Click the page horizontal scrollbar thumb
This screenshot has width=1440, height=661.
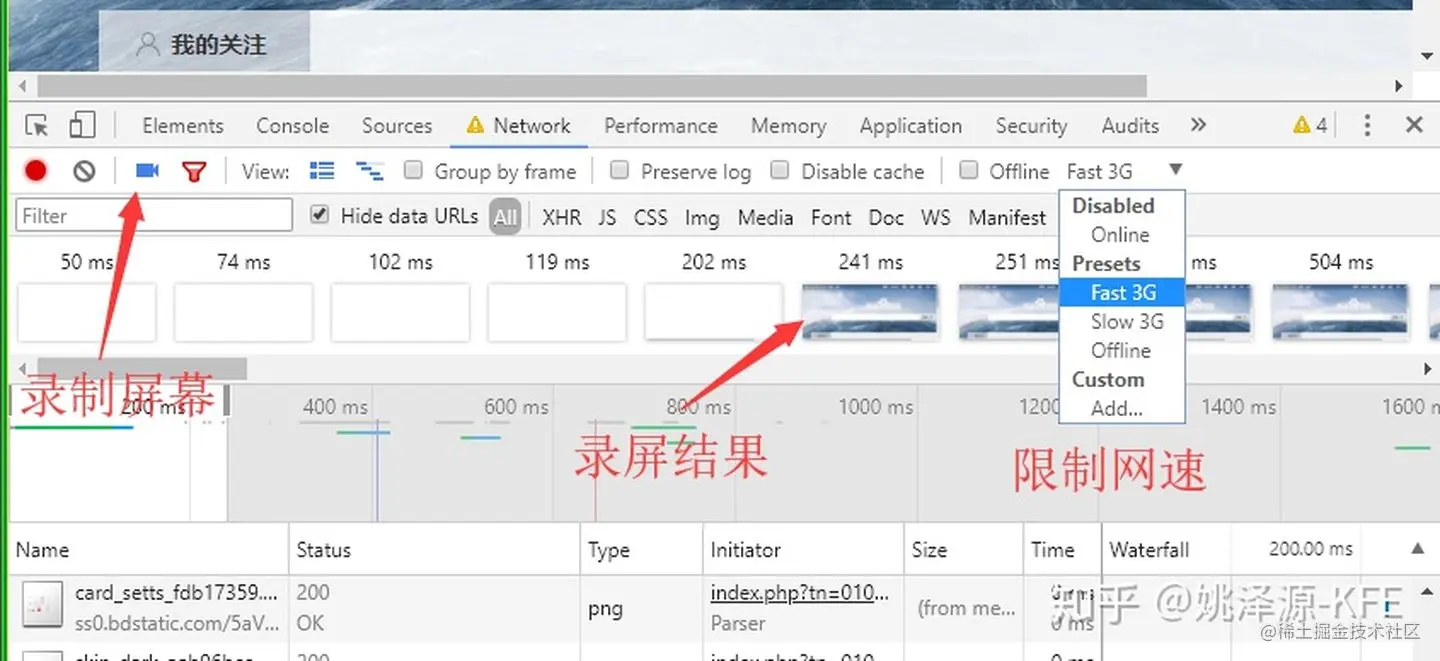point(592,86)
